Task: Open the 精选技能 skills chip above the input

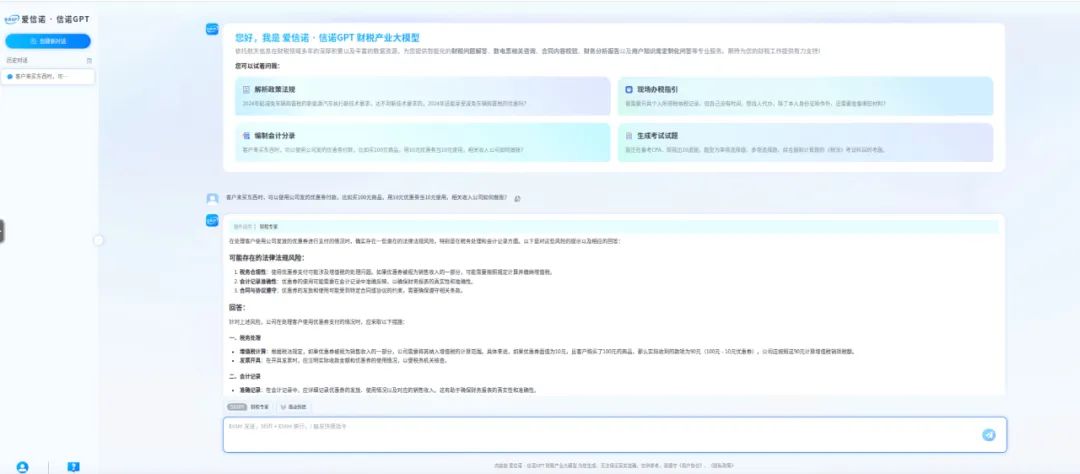Action: (x=293, y=407)
